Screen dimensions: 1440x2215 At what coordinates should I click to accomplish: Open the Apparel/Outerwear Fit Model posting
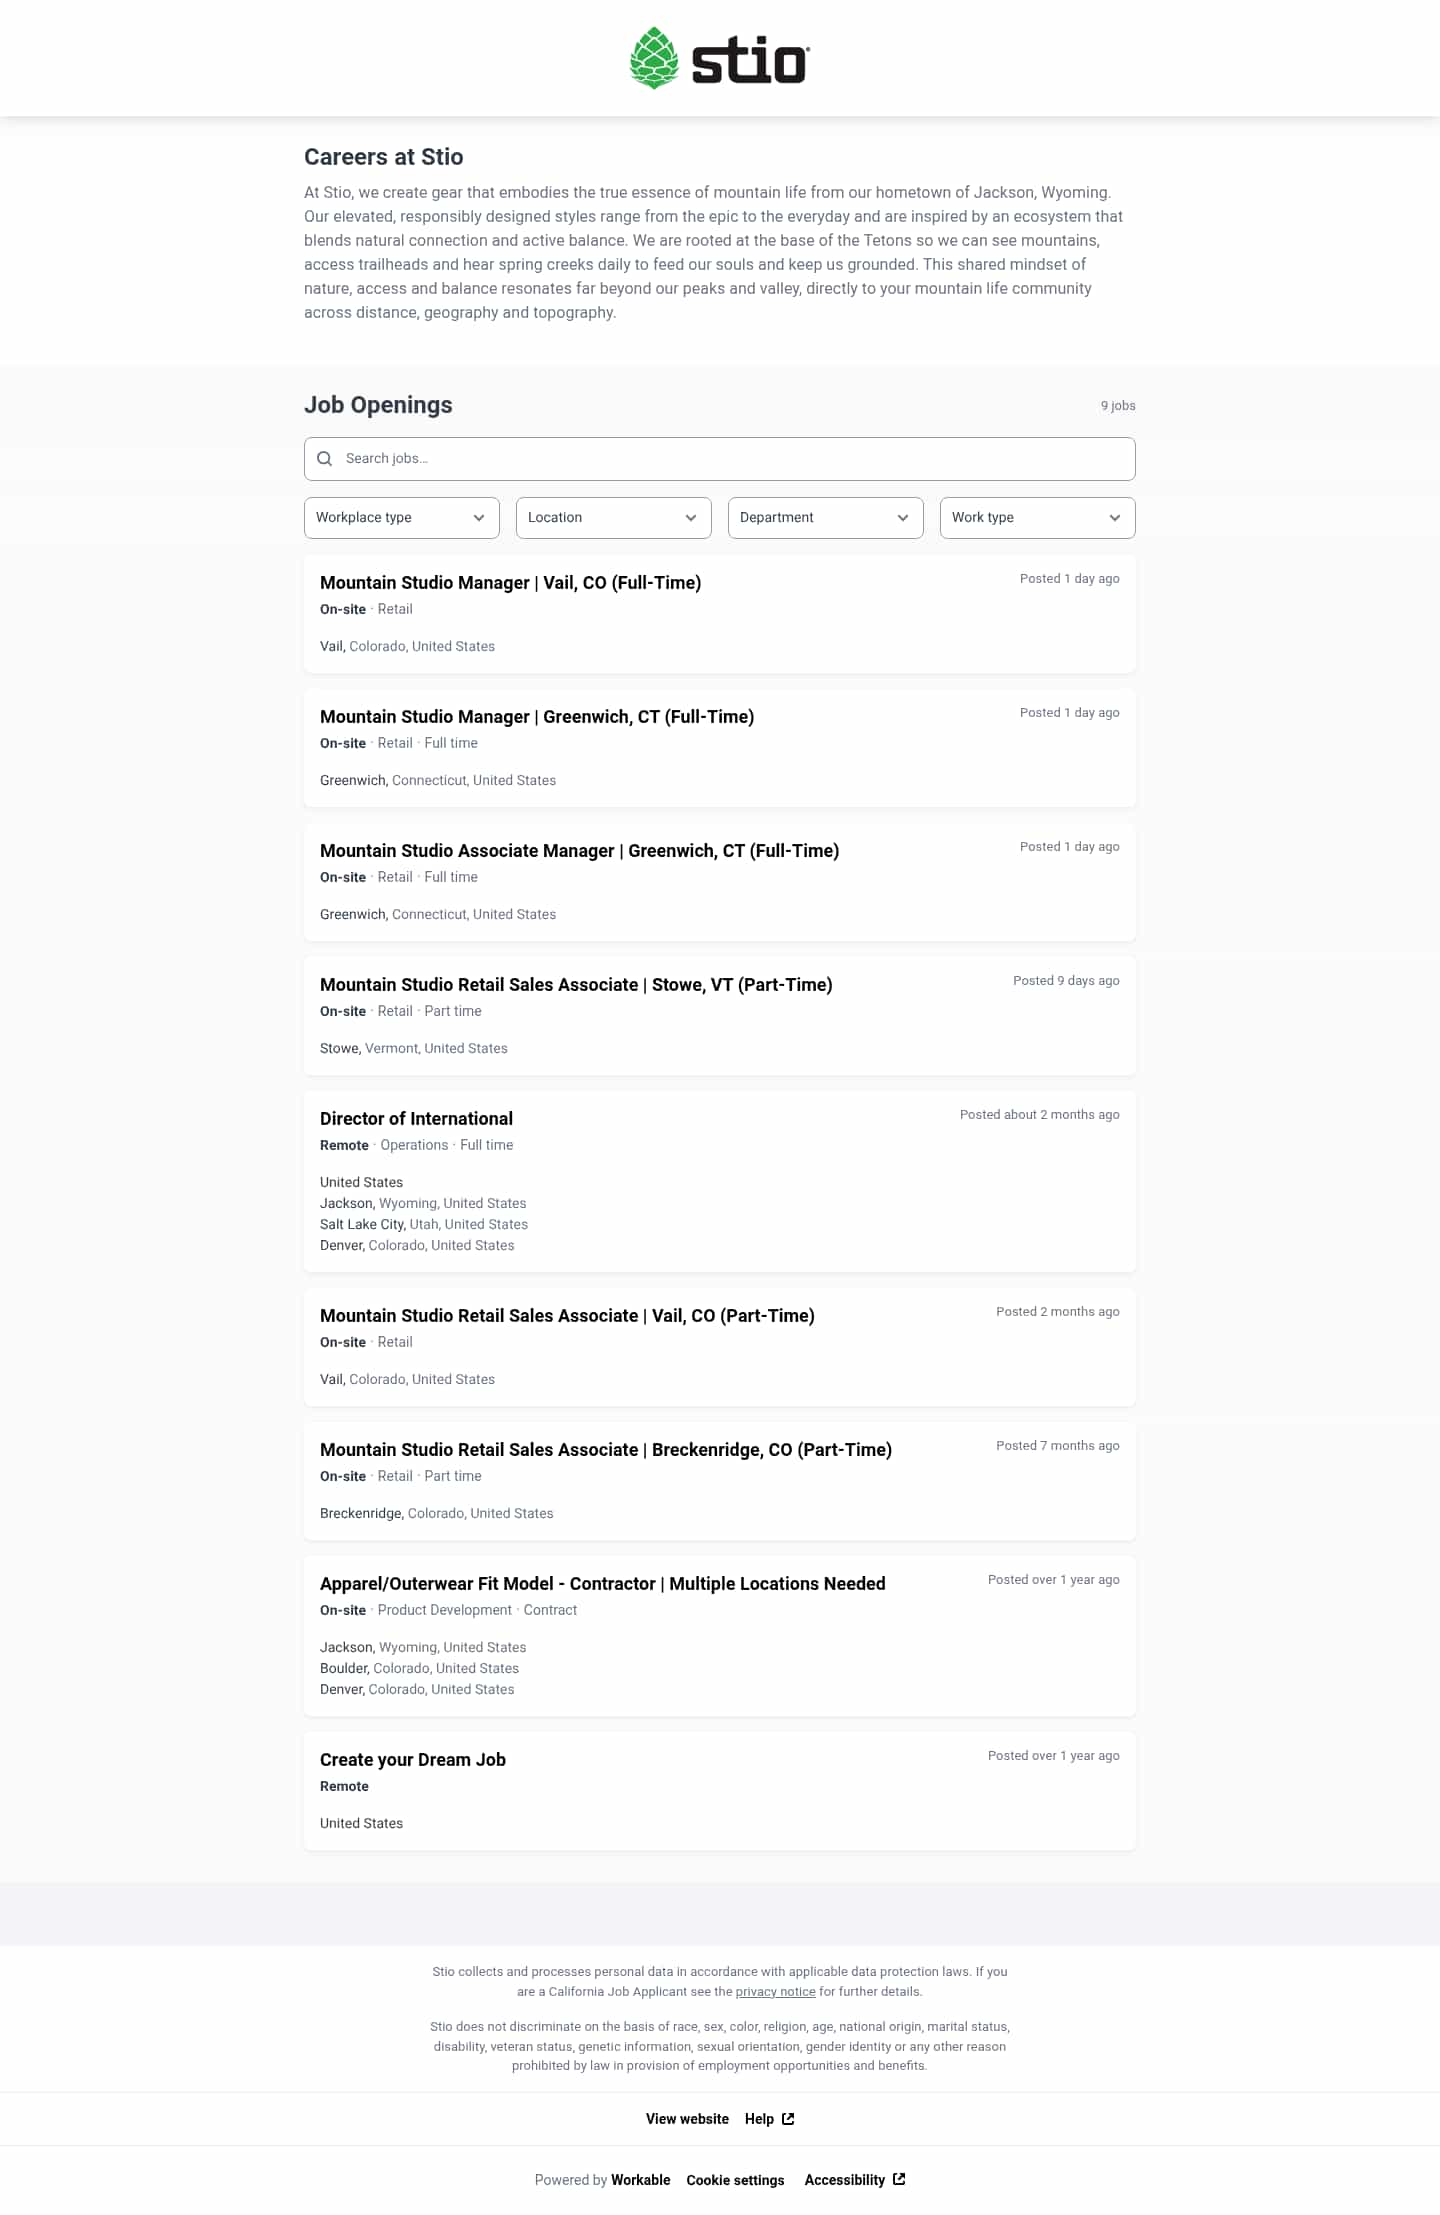[602, 1584]
